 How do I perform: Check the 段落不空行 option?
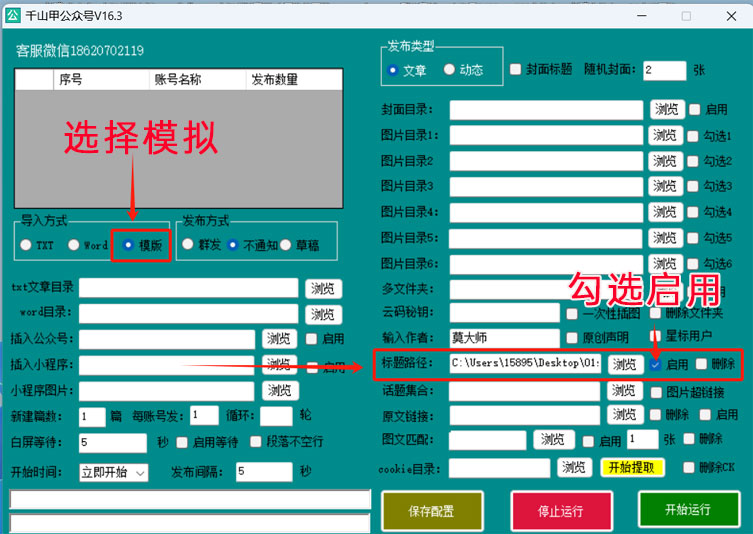pyautogui.click(x=256, y=442)
